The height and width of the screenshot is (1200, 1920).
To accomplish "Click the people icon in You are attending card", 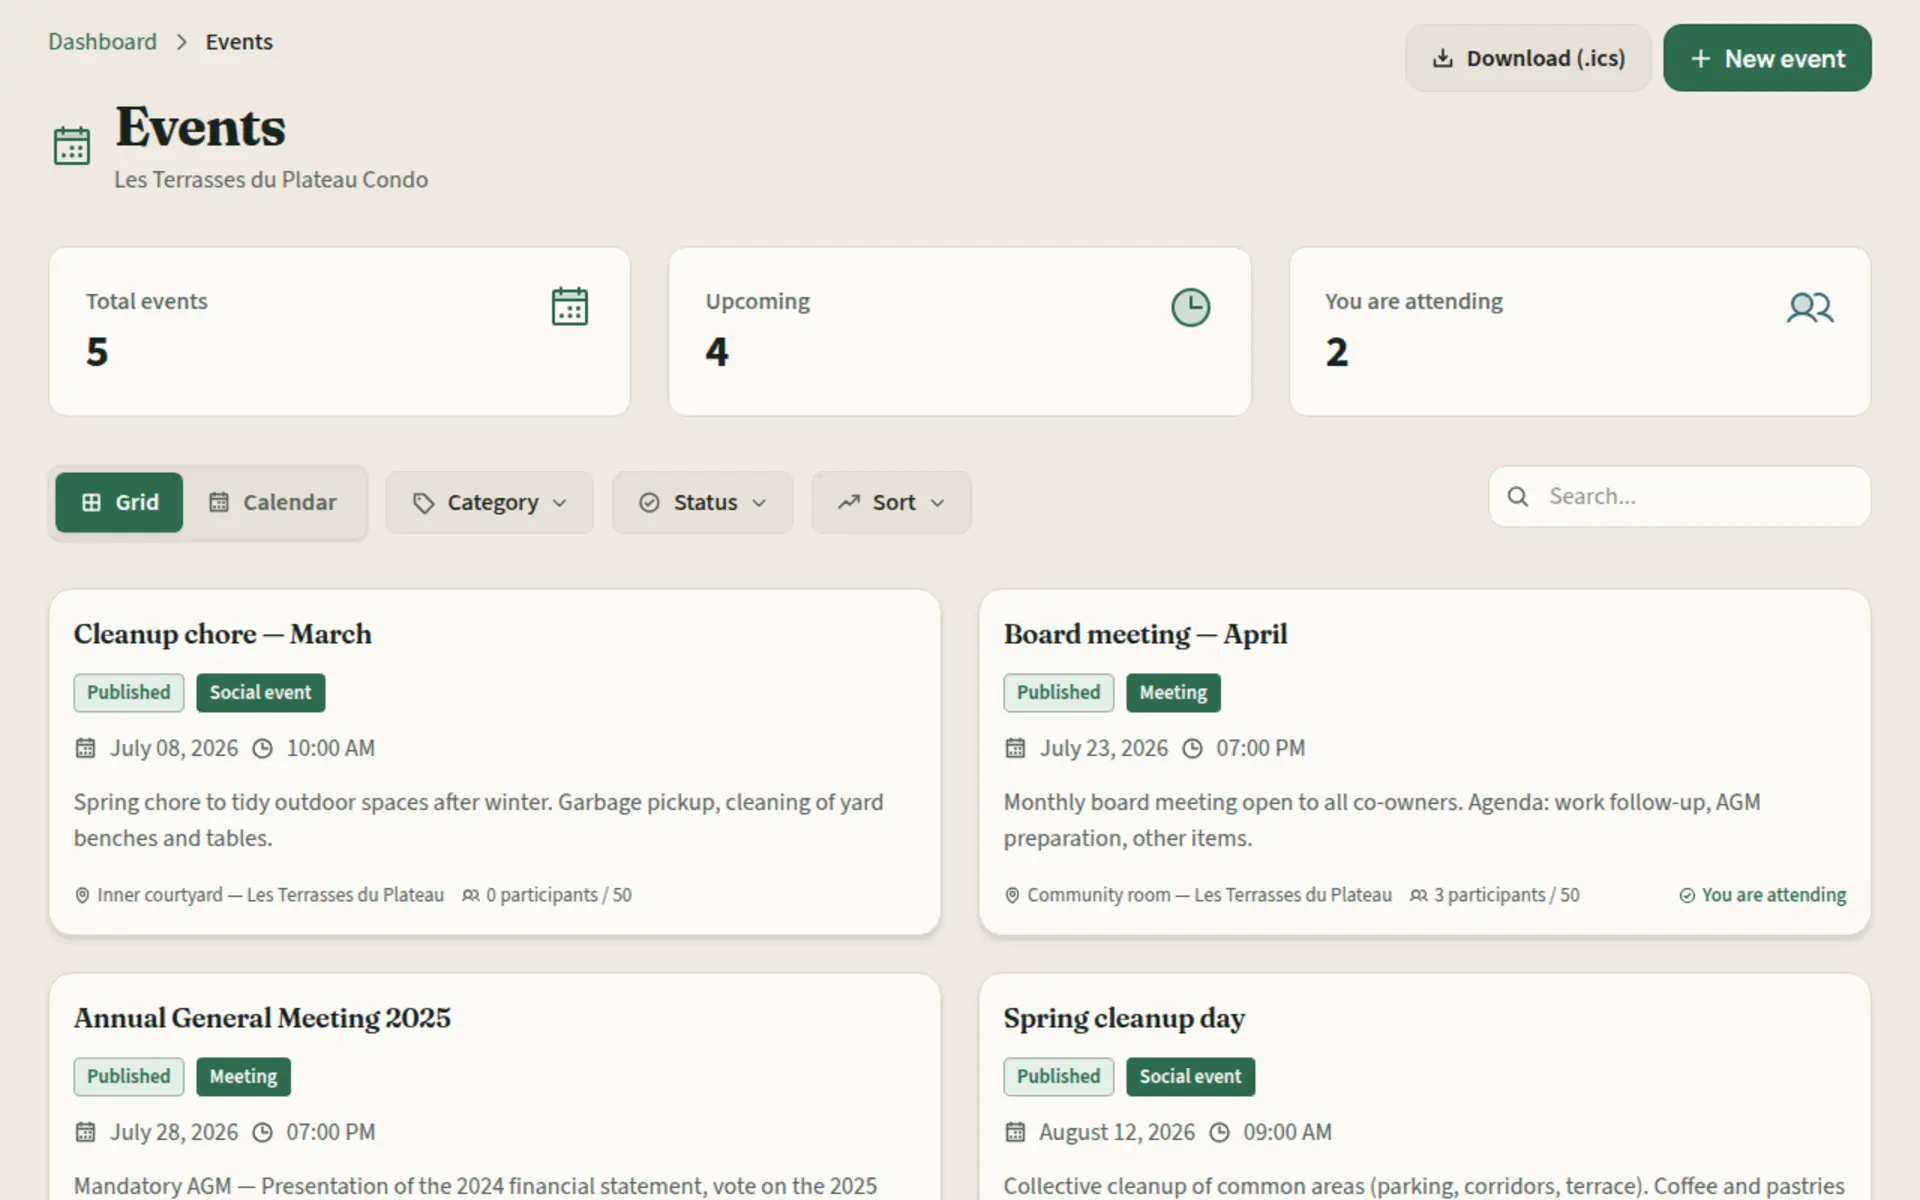I will point(1810,307).
